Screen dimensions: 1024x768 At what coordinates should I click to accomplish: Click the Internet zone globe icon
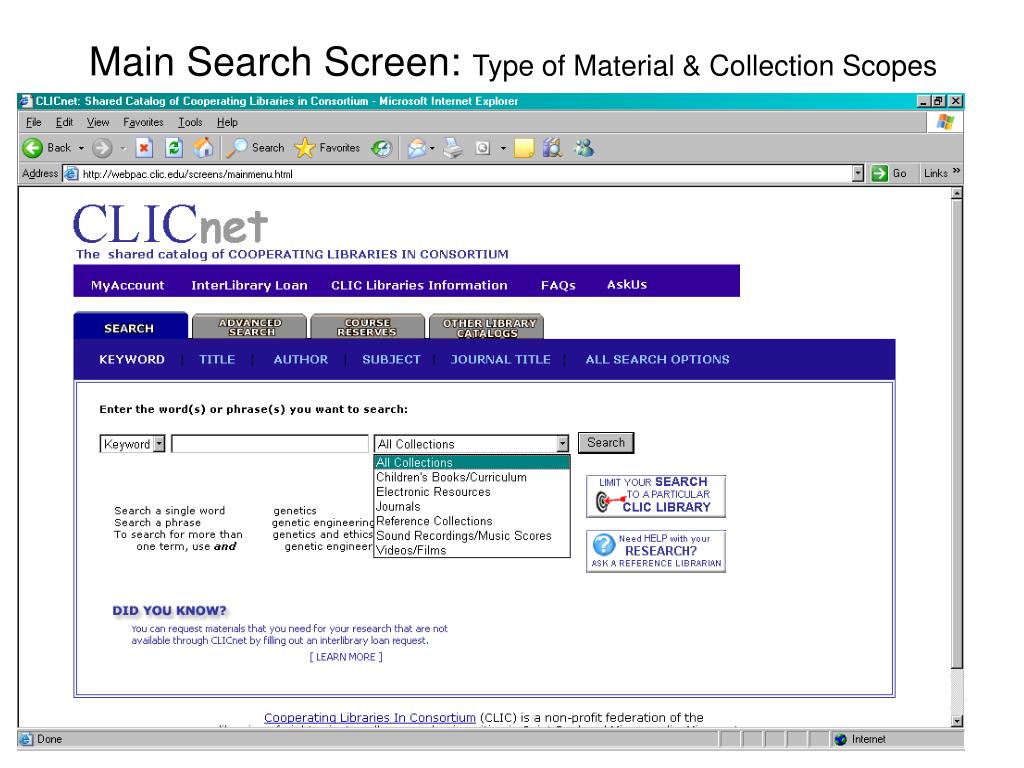coord(841,739)
